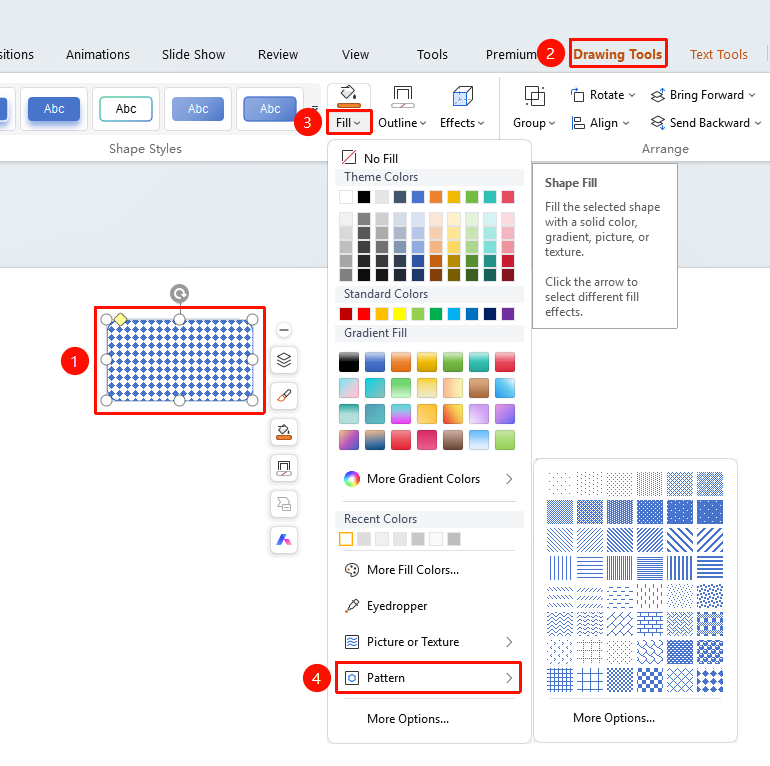The height and width of the screenshot is (766, 770).
Task: Select the Drawing Tools tab
Action: coord(618,54)
